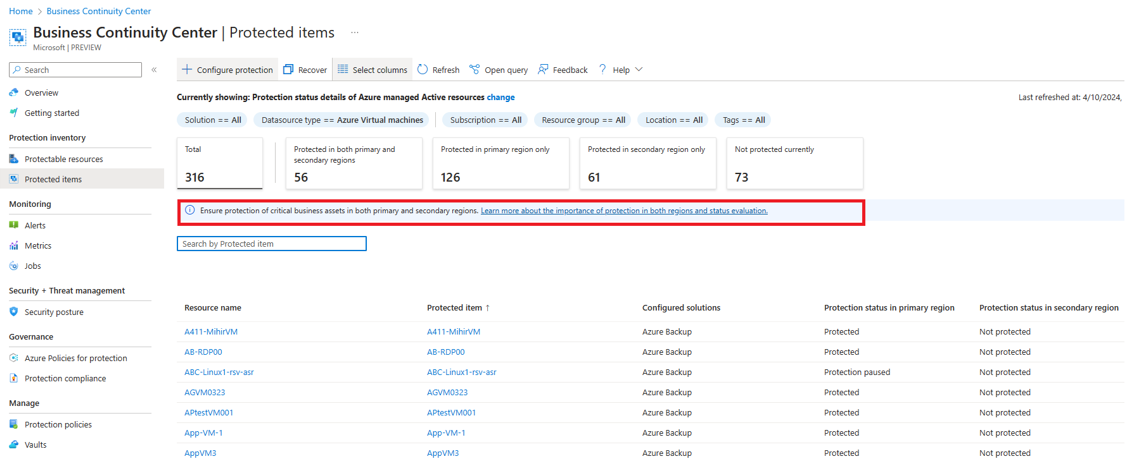The image size is (1136, 462).
Task: Open the Resource group == All filter
Action: click(x=583, y=119)
